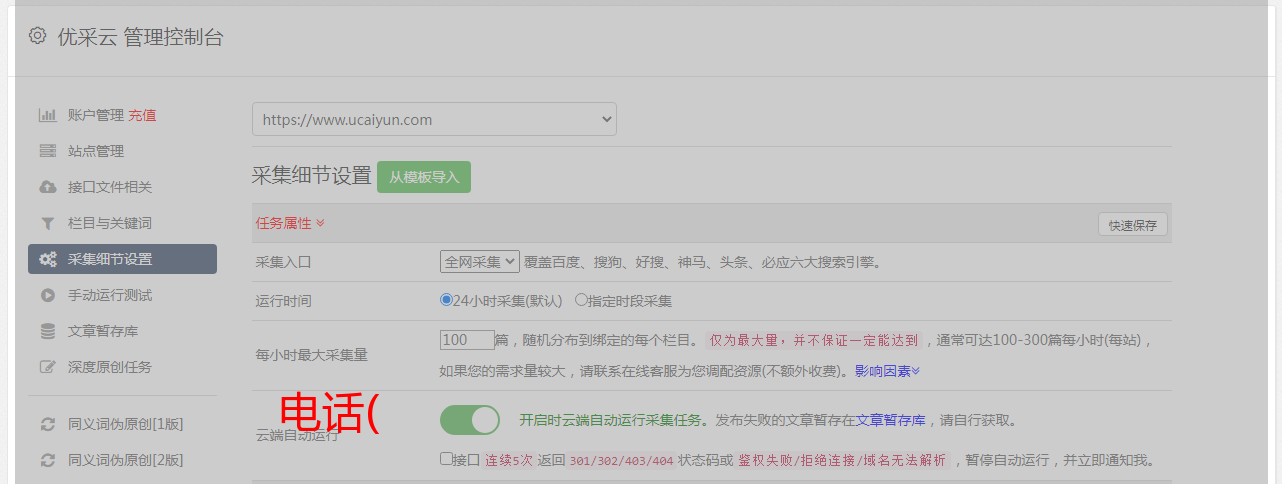1282x484 pixels.
Task: Click refresh icon beside 同义词伪原创[2版]
Action: [47, 460]
